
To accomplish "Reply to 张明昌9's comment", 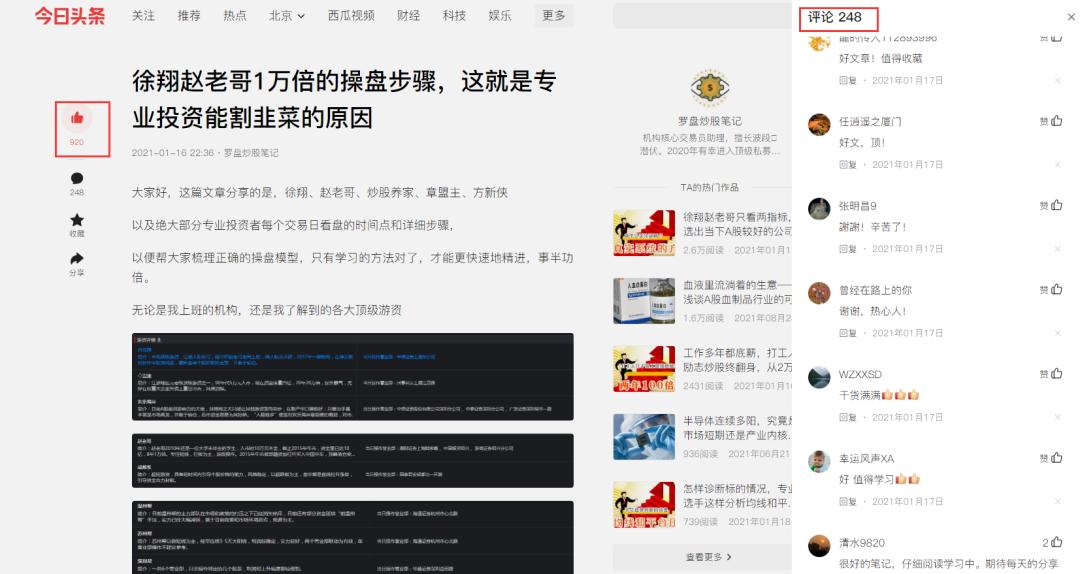I will click(848, 249).
